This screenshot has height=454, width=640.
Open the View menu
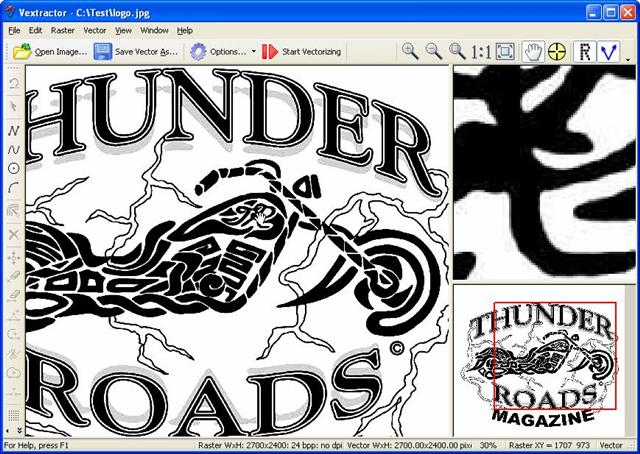(x=123, y=31)
